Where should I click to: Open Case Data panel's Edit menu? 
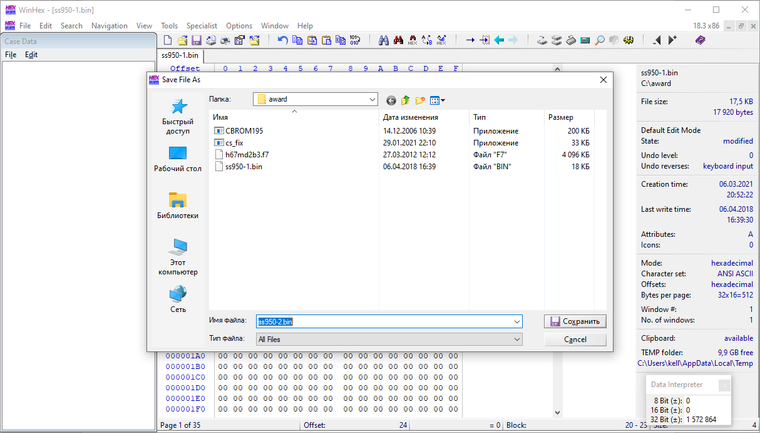[x=31, y=55]
